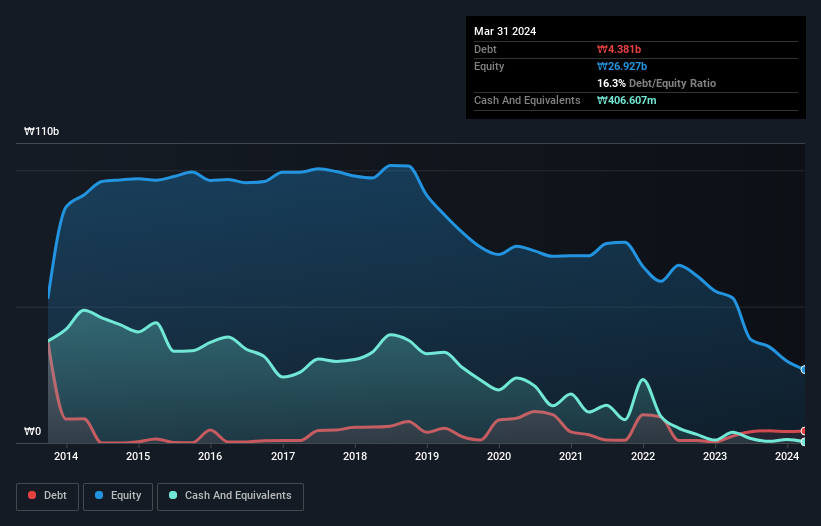Screen dimensions: 821x526
Task: Click the ₩0 y-axis label
Action: click(32, 431)
